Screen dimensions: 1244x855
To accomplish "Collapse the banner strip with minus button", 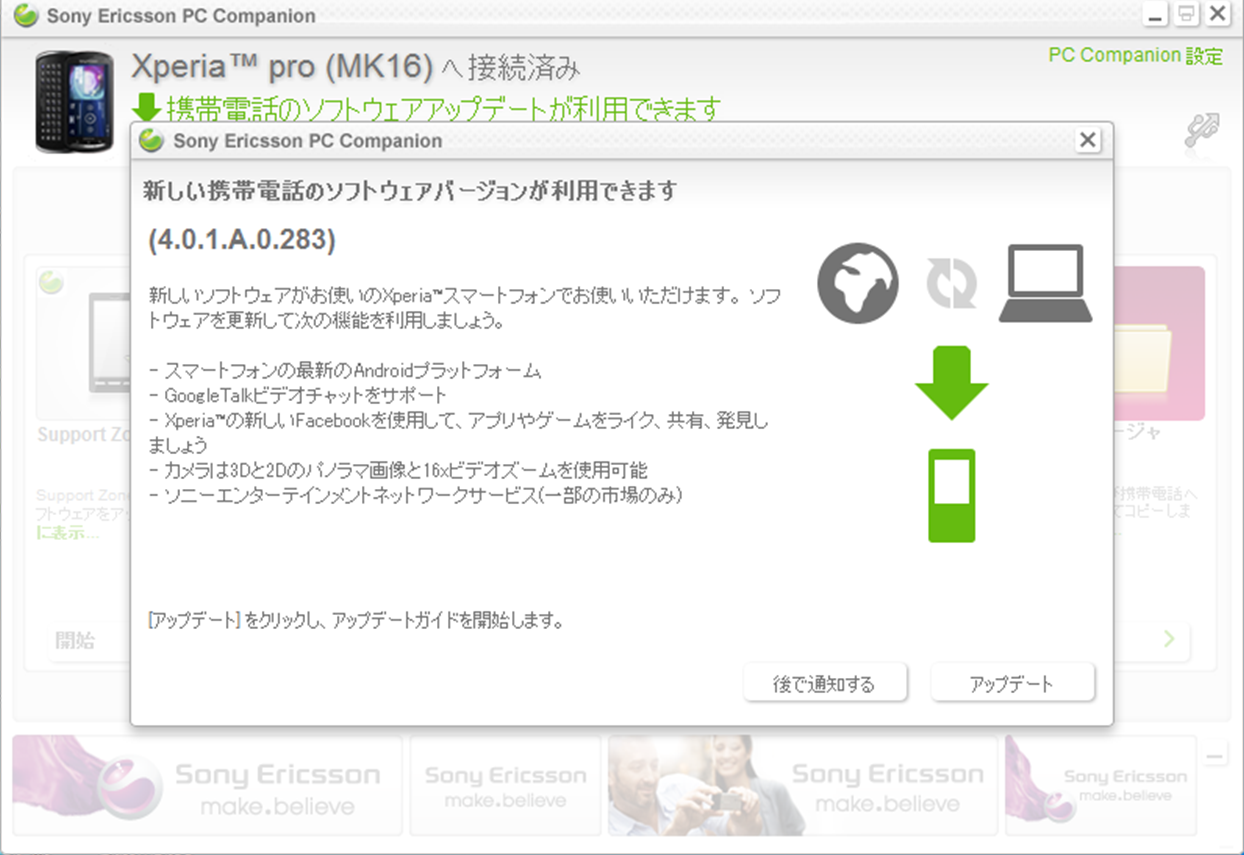I will point(1215,757).
